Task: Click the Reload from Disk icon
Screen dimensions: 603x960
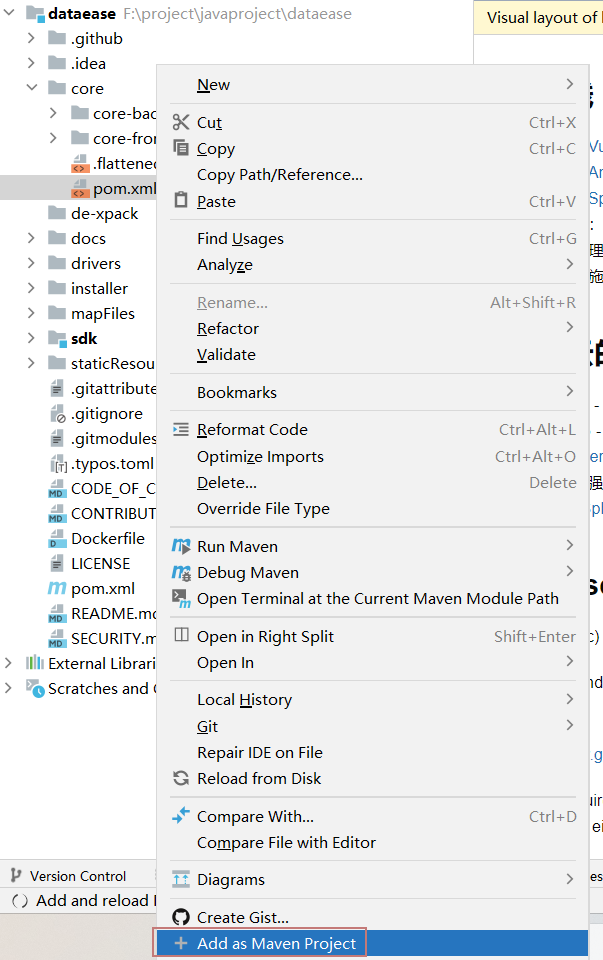Action: pos(181,778)
